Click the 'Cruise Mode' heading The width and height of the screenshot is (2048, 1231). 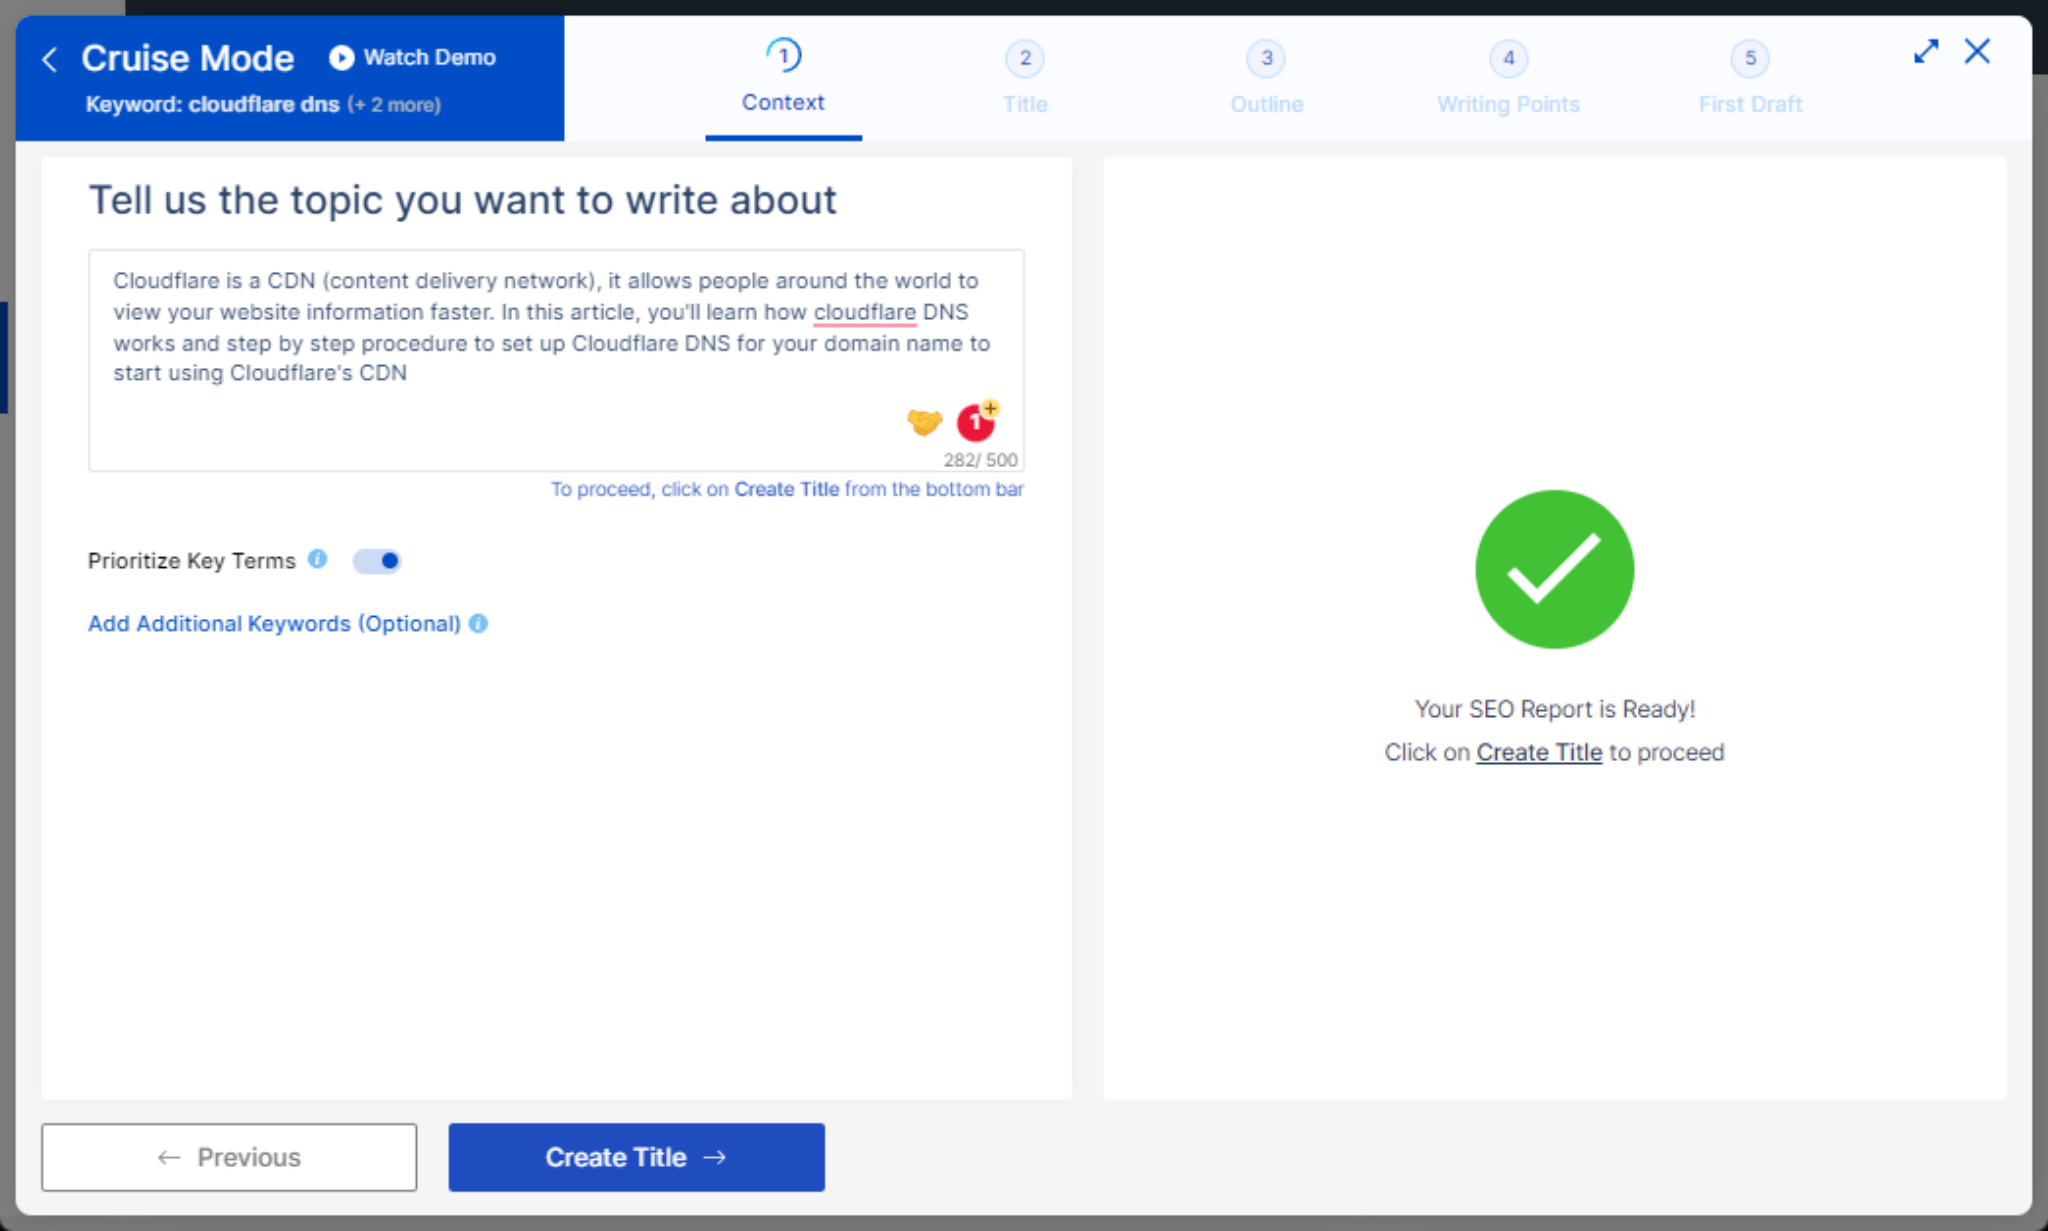point(187,58)
